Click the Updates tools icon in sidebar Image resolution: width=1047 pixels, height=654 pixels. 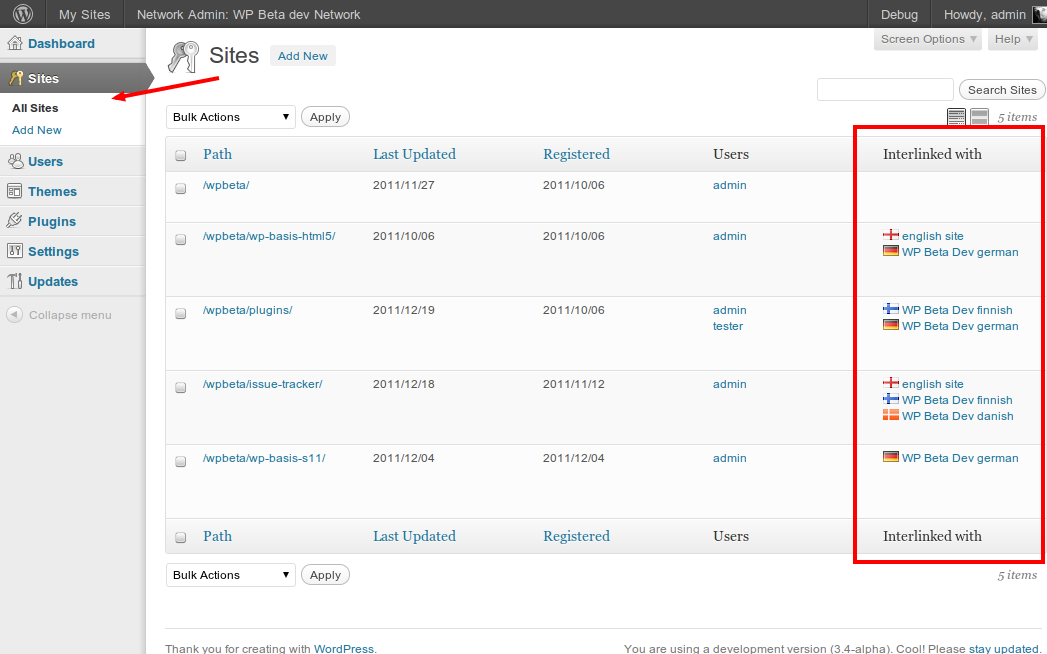(x=15, y=281)
